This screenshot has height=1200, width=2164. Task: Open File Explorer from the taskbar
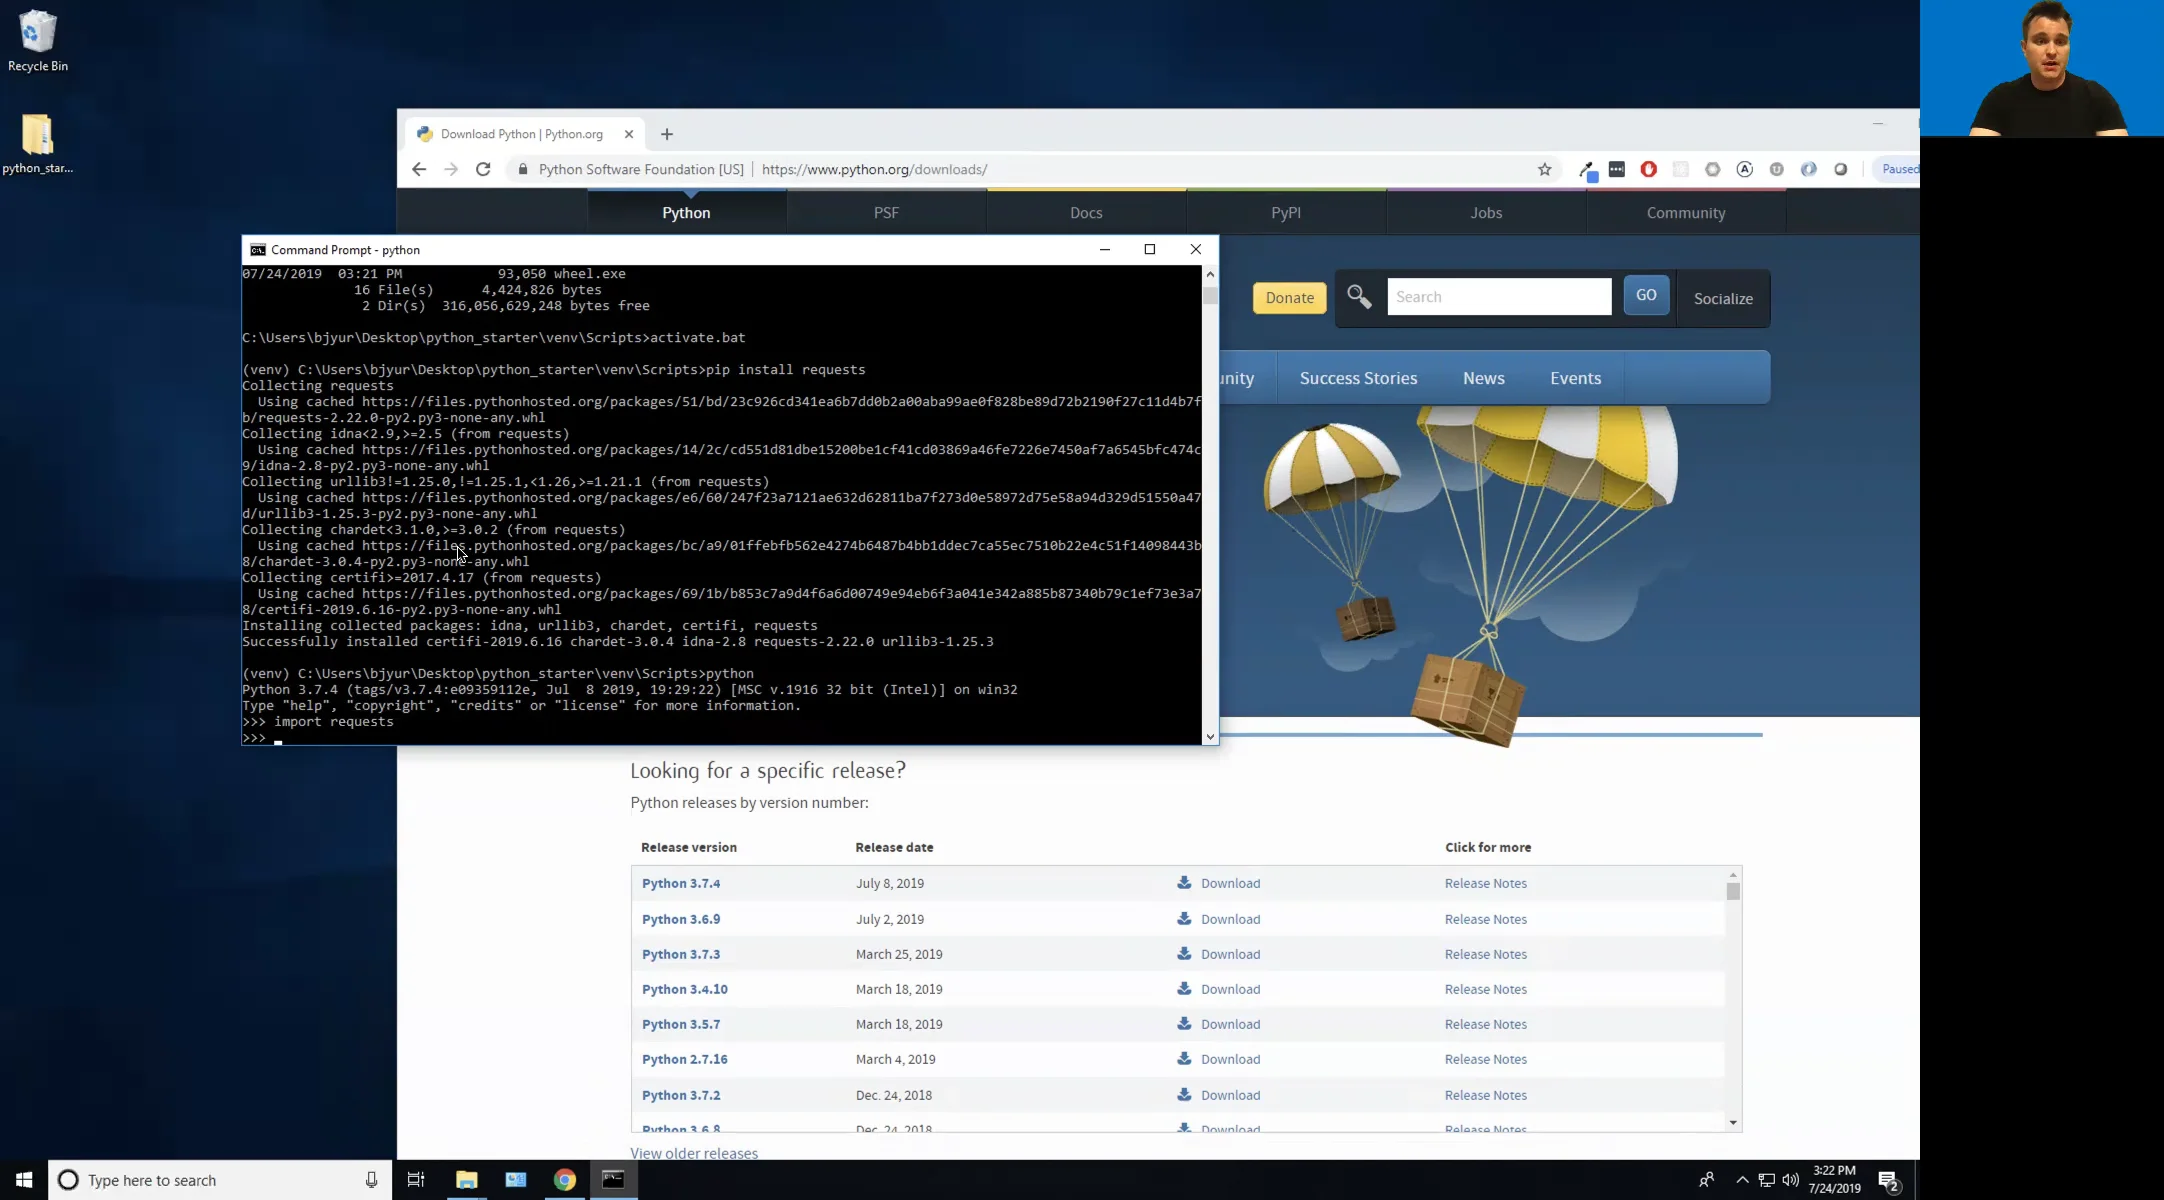click(465, 1180)
